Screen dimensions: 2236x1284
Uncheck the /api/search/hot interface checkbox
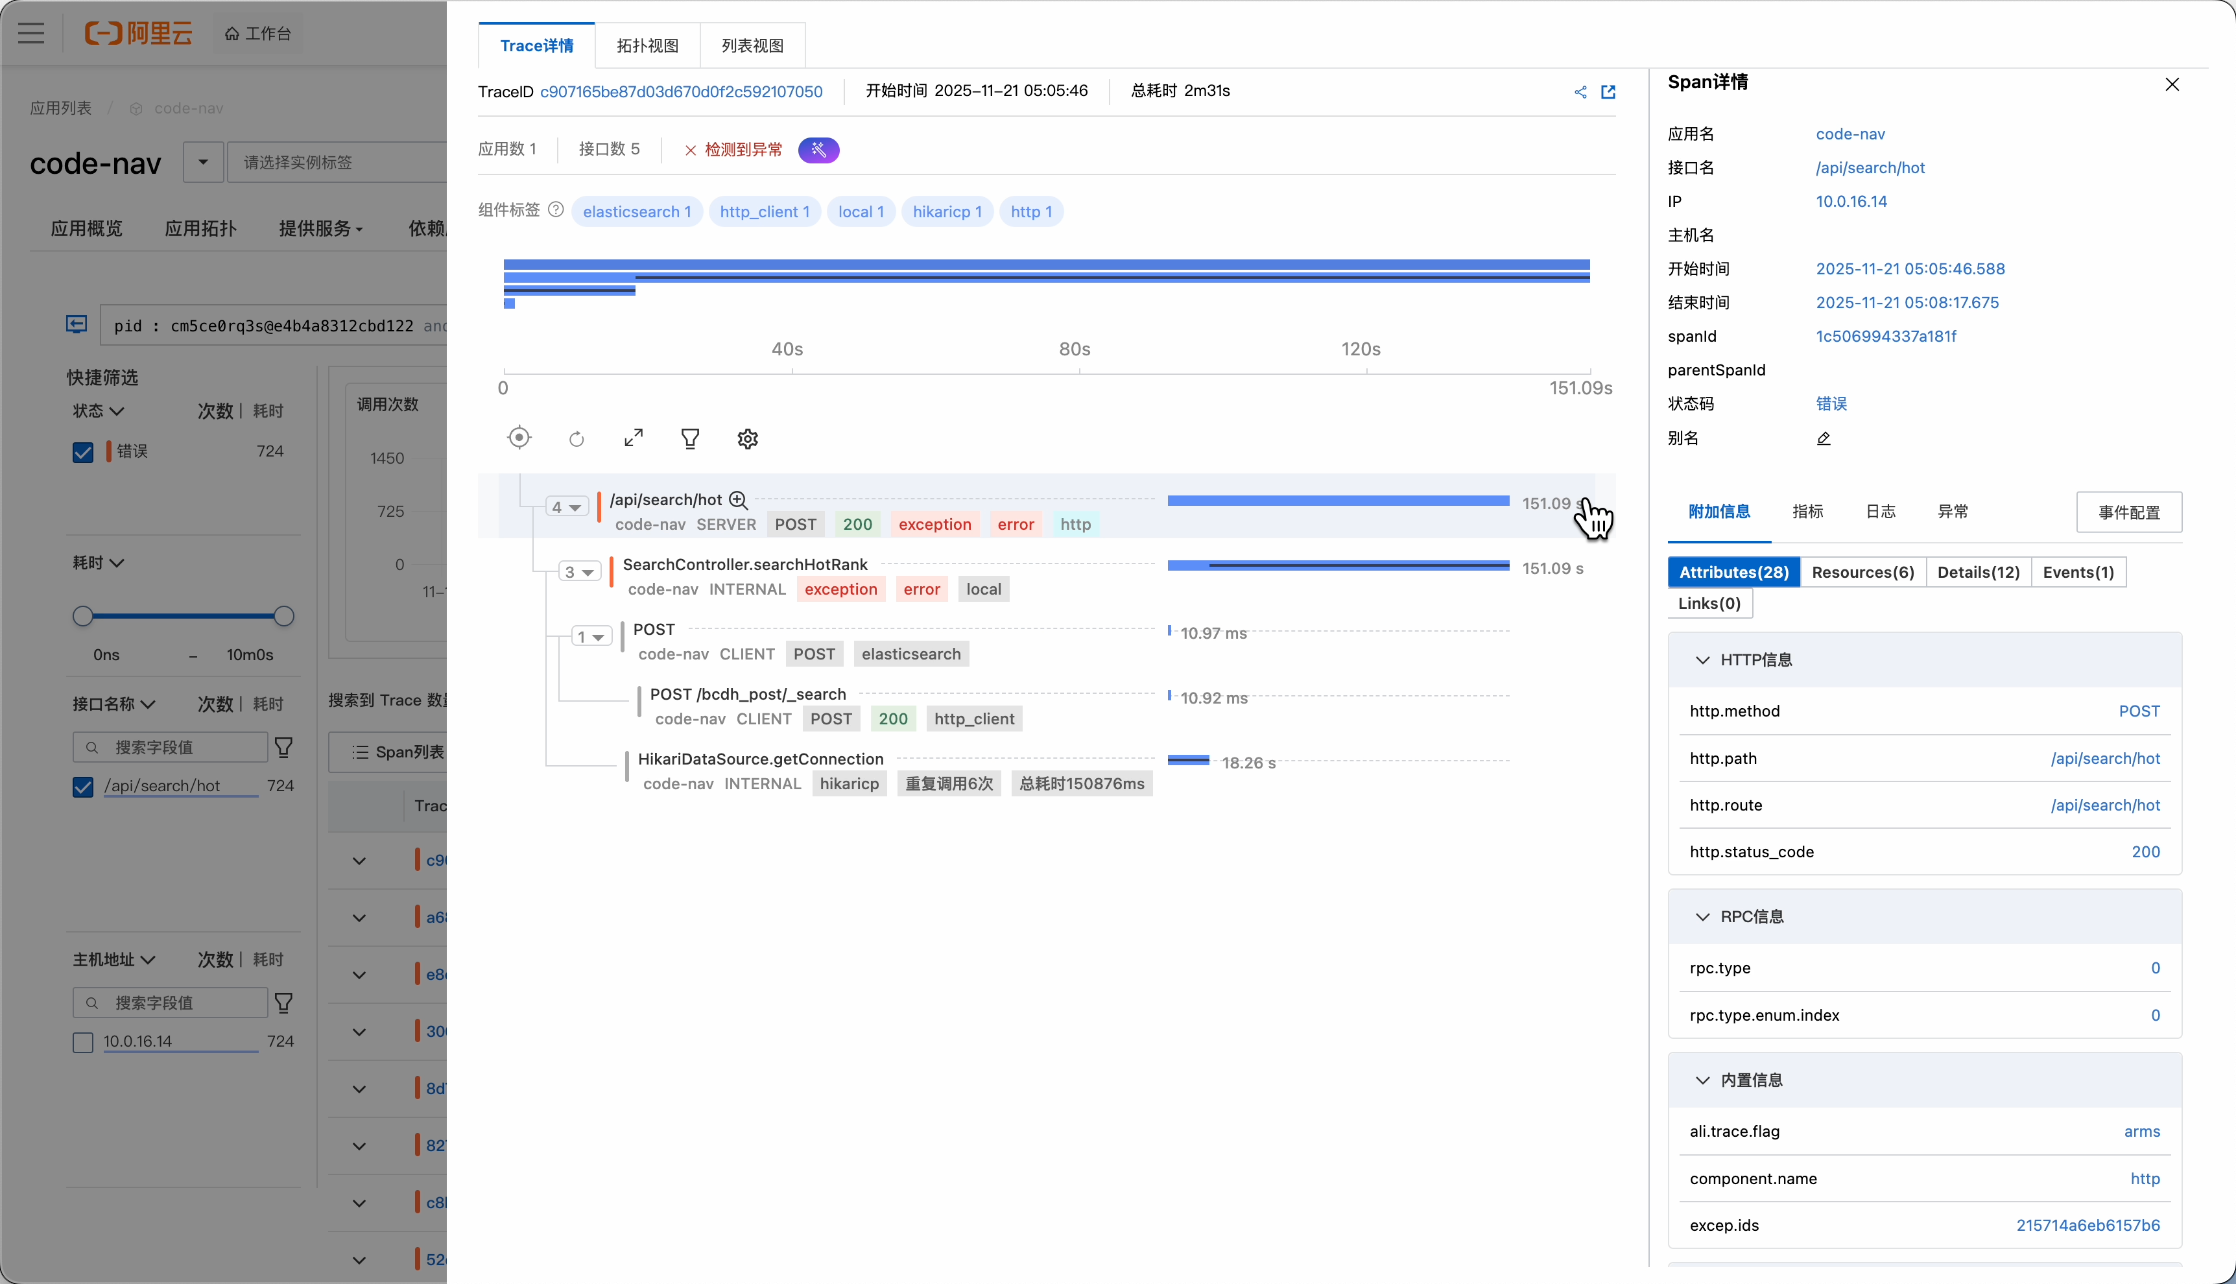83,787
